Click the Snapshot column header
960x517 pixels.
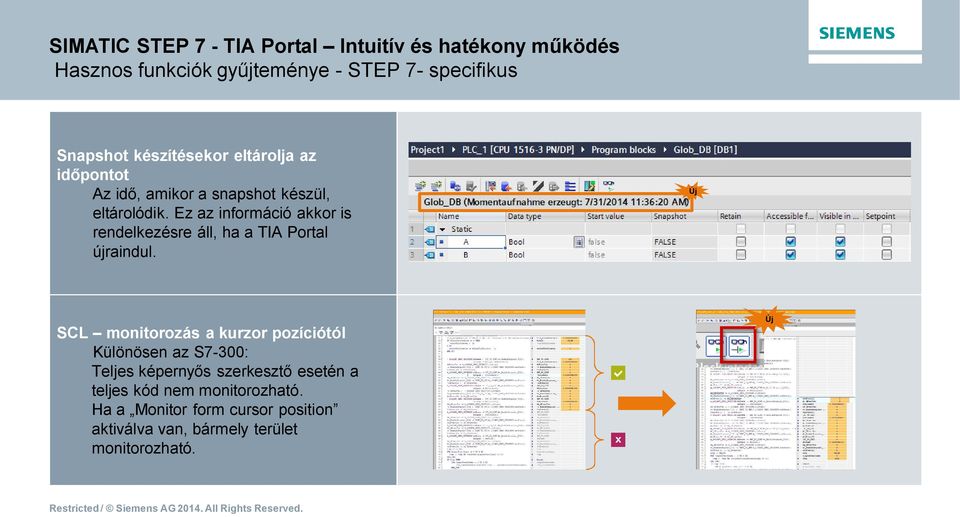tap(684, 216)
